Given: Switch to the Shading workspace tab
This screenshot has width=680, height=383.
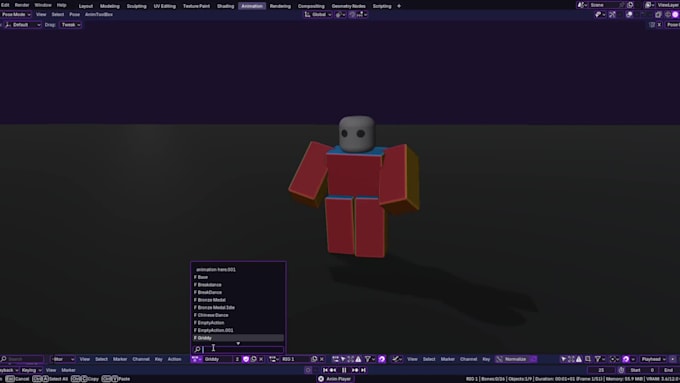Looking at the screenshot, I should [225, 6].
